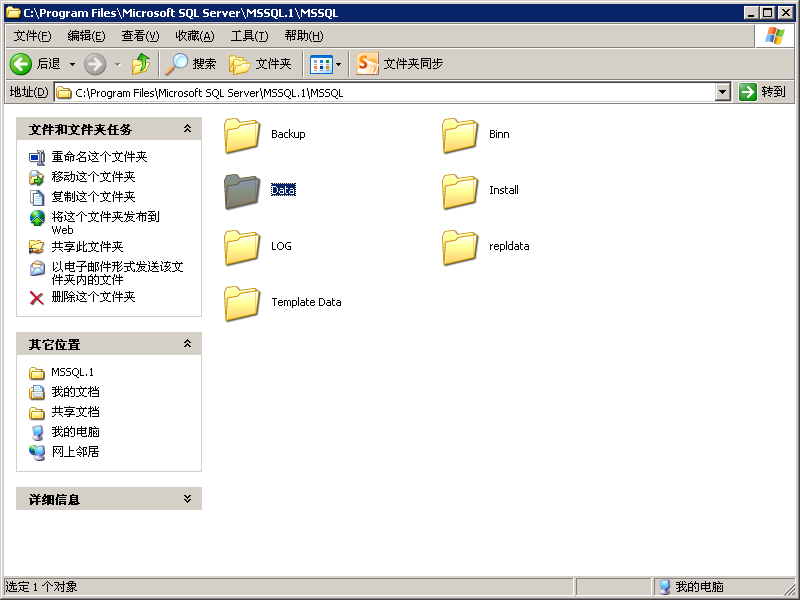
Task: Expand the address bar dropdown arrow
Action: click(722, 92)
